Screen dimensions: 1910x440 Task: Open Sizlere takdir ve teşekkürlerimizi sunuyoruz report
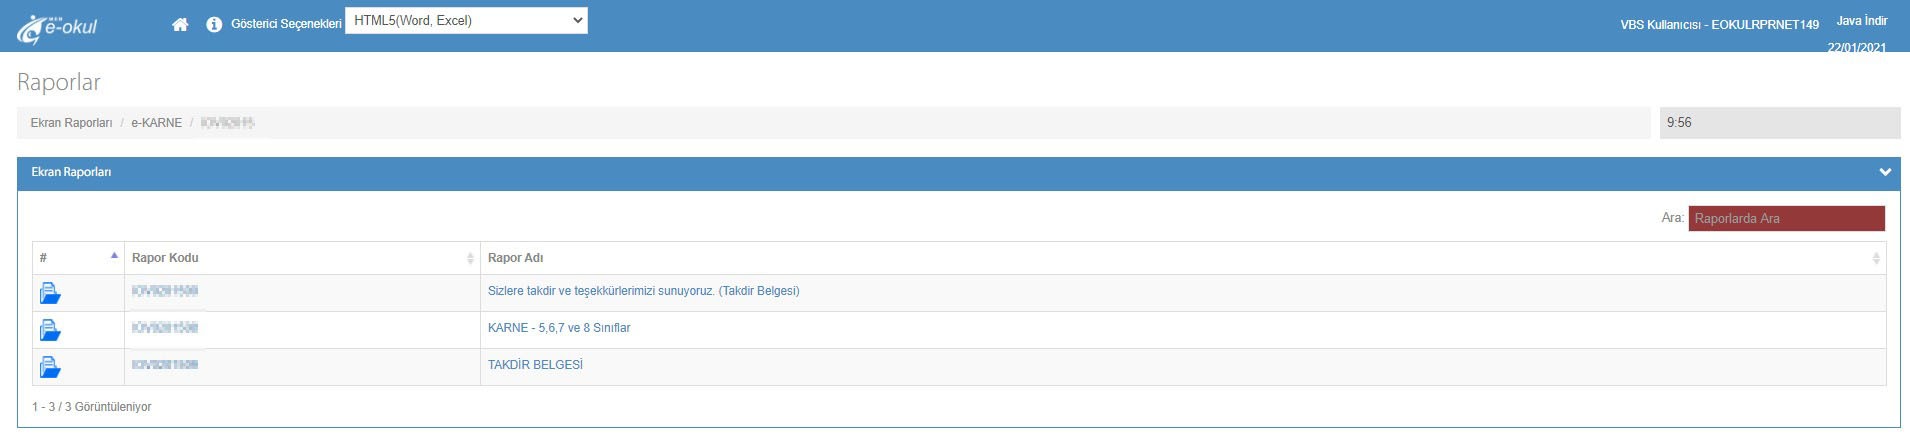(x=643, y=291)
